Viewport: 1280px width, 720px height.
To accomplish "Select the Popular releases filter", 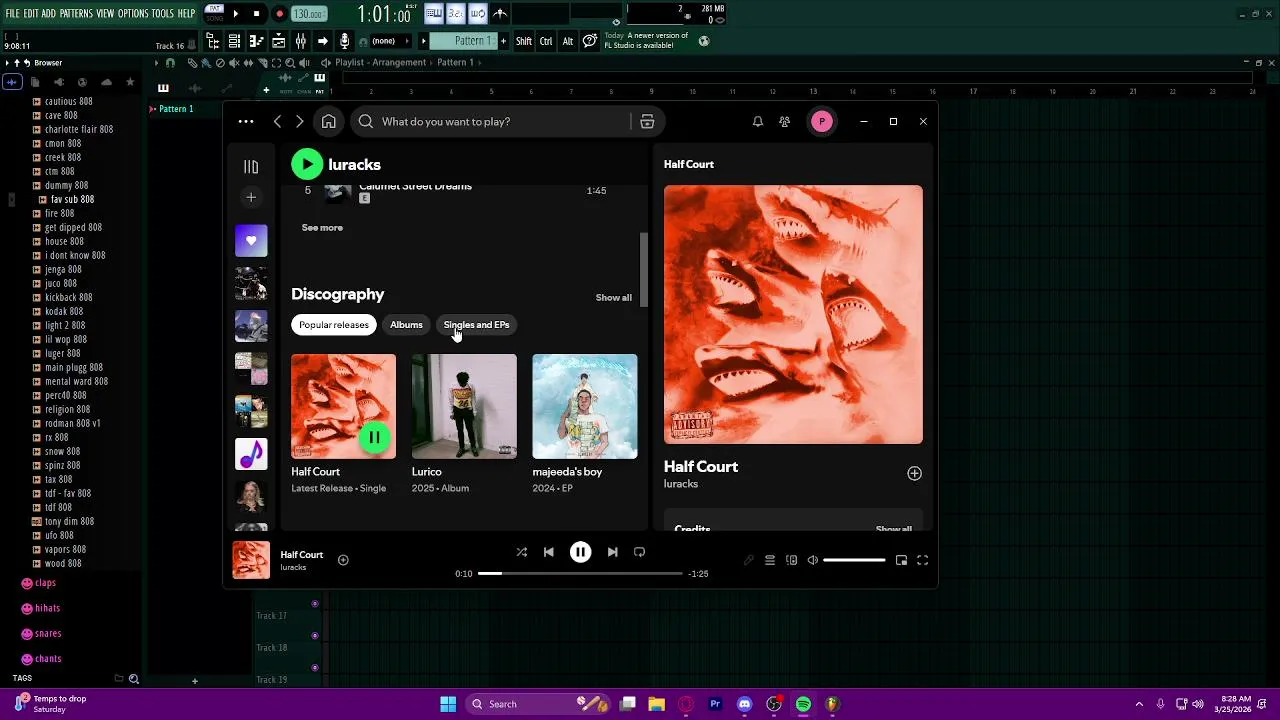I will click(x=334, y=325).
